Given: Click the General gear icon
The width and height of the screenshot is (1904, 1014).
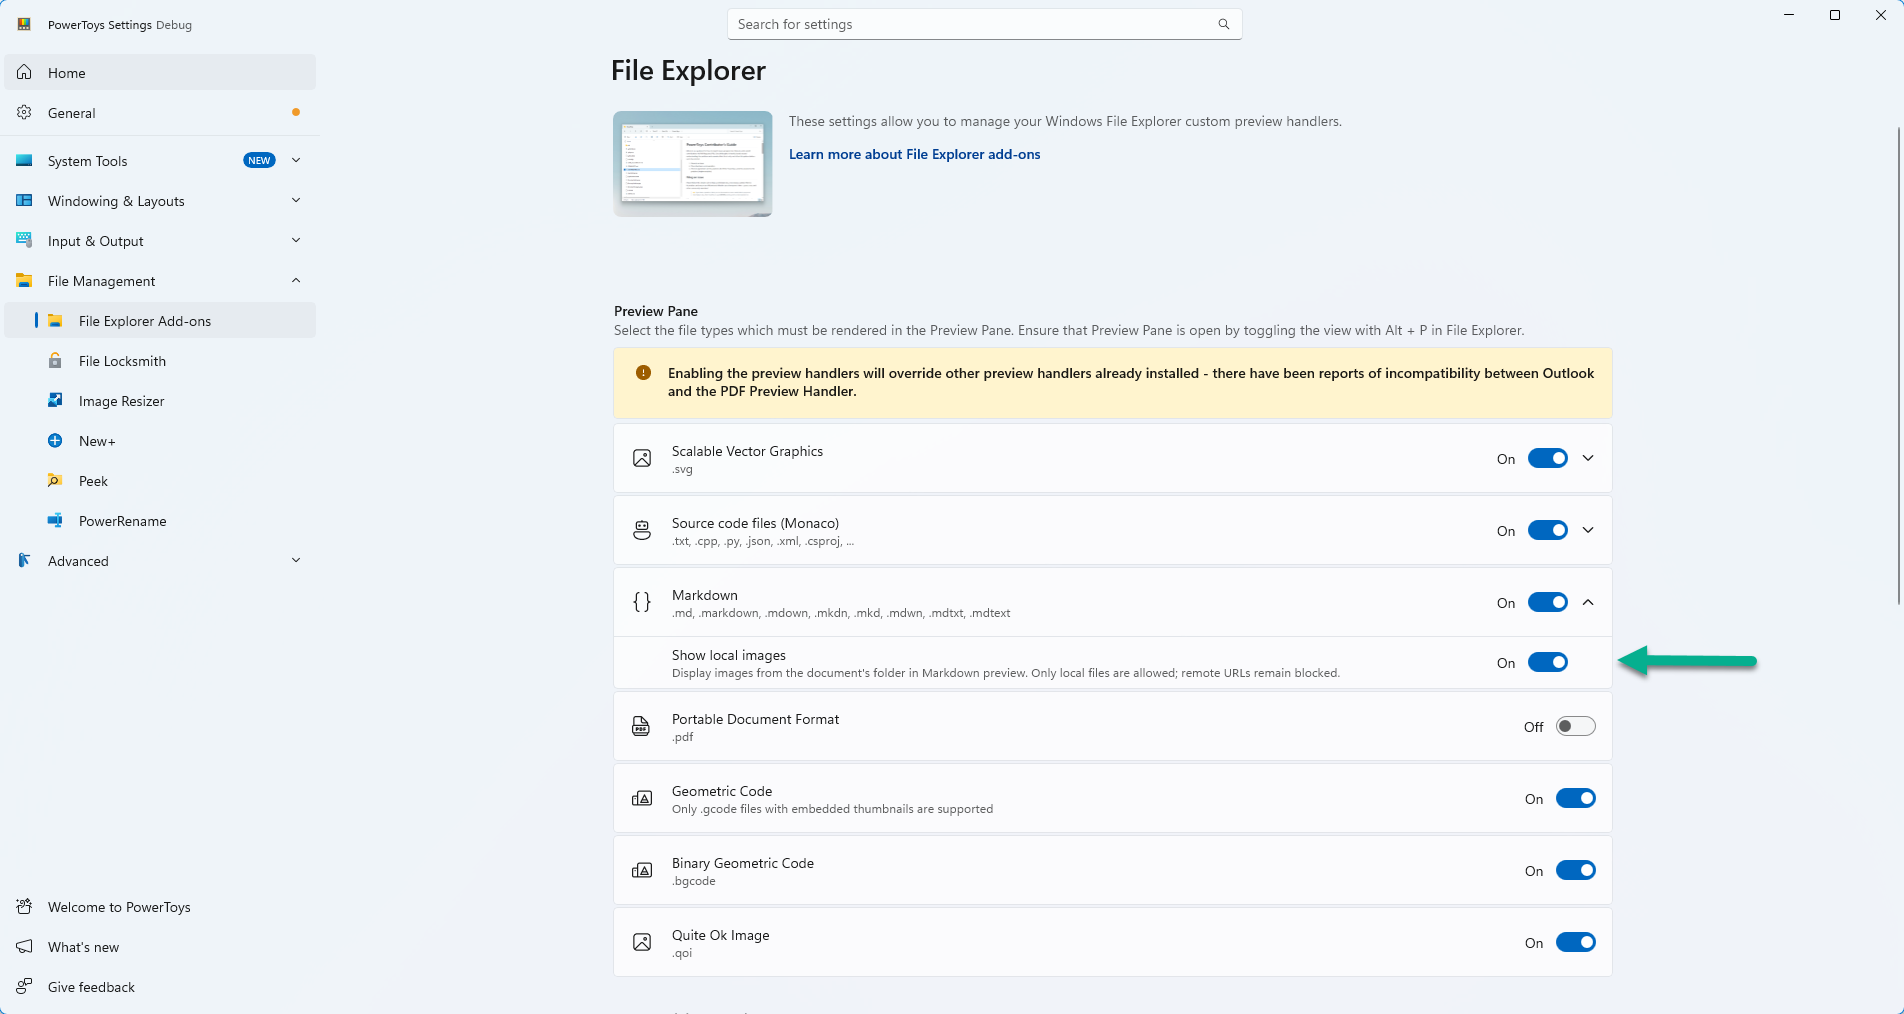Looking at the screenshot, I should coord(24,113).
